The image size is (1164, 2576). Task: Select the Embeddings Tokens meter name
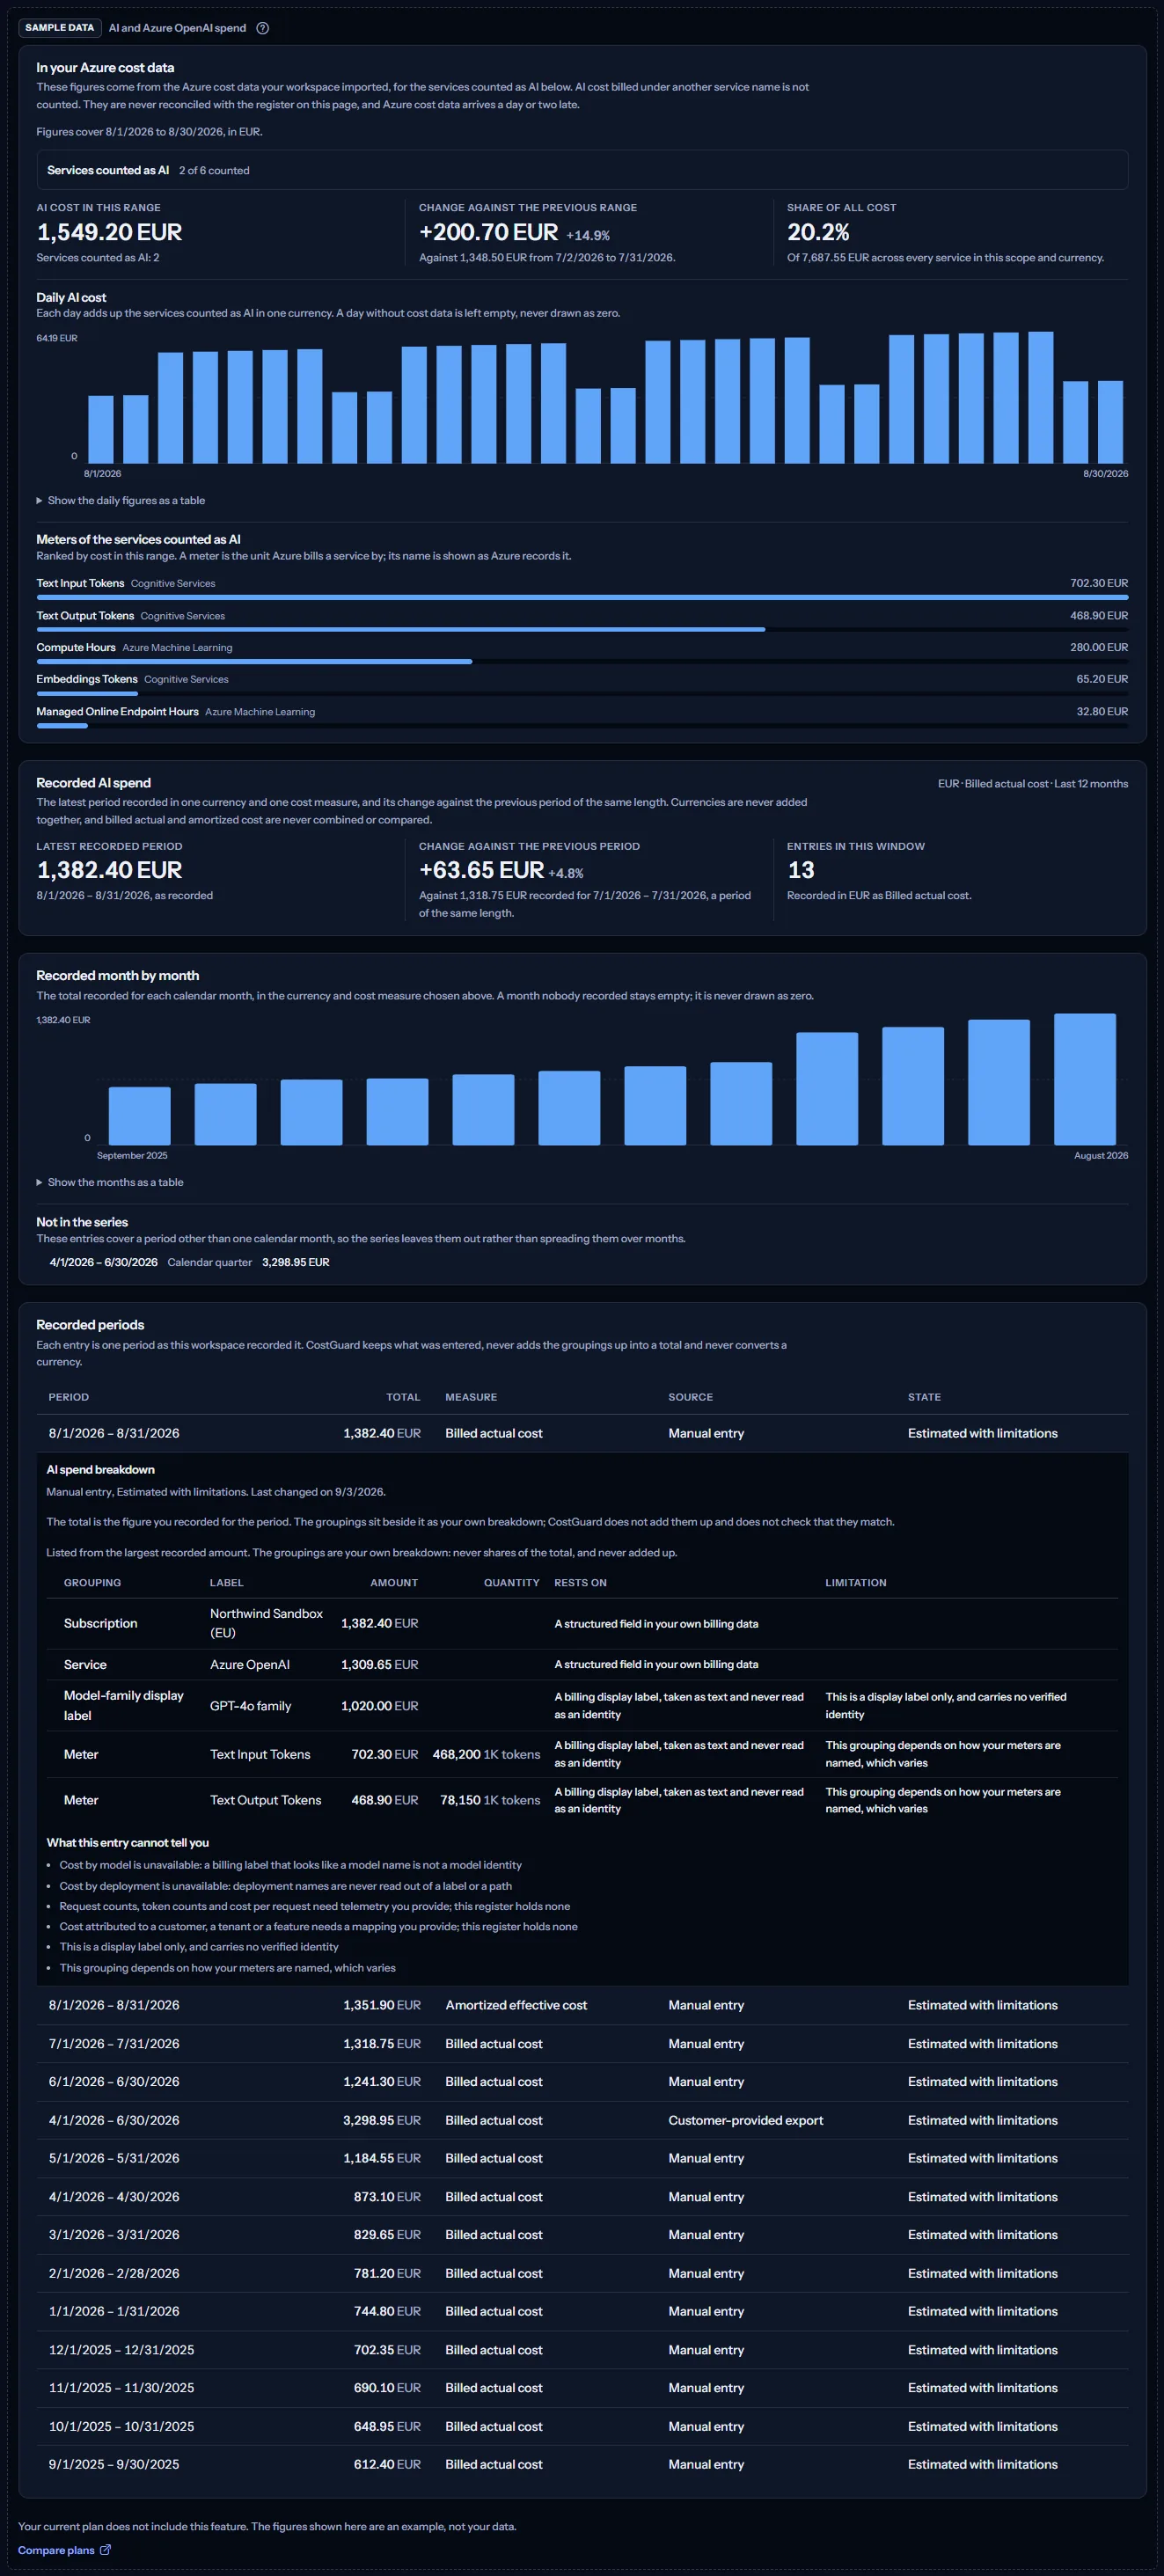87,679
